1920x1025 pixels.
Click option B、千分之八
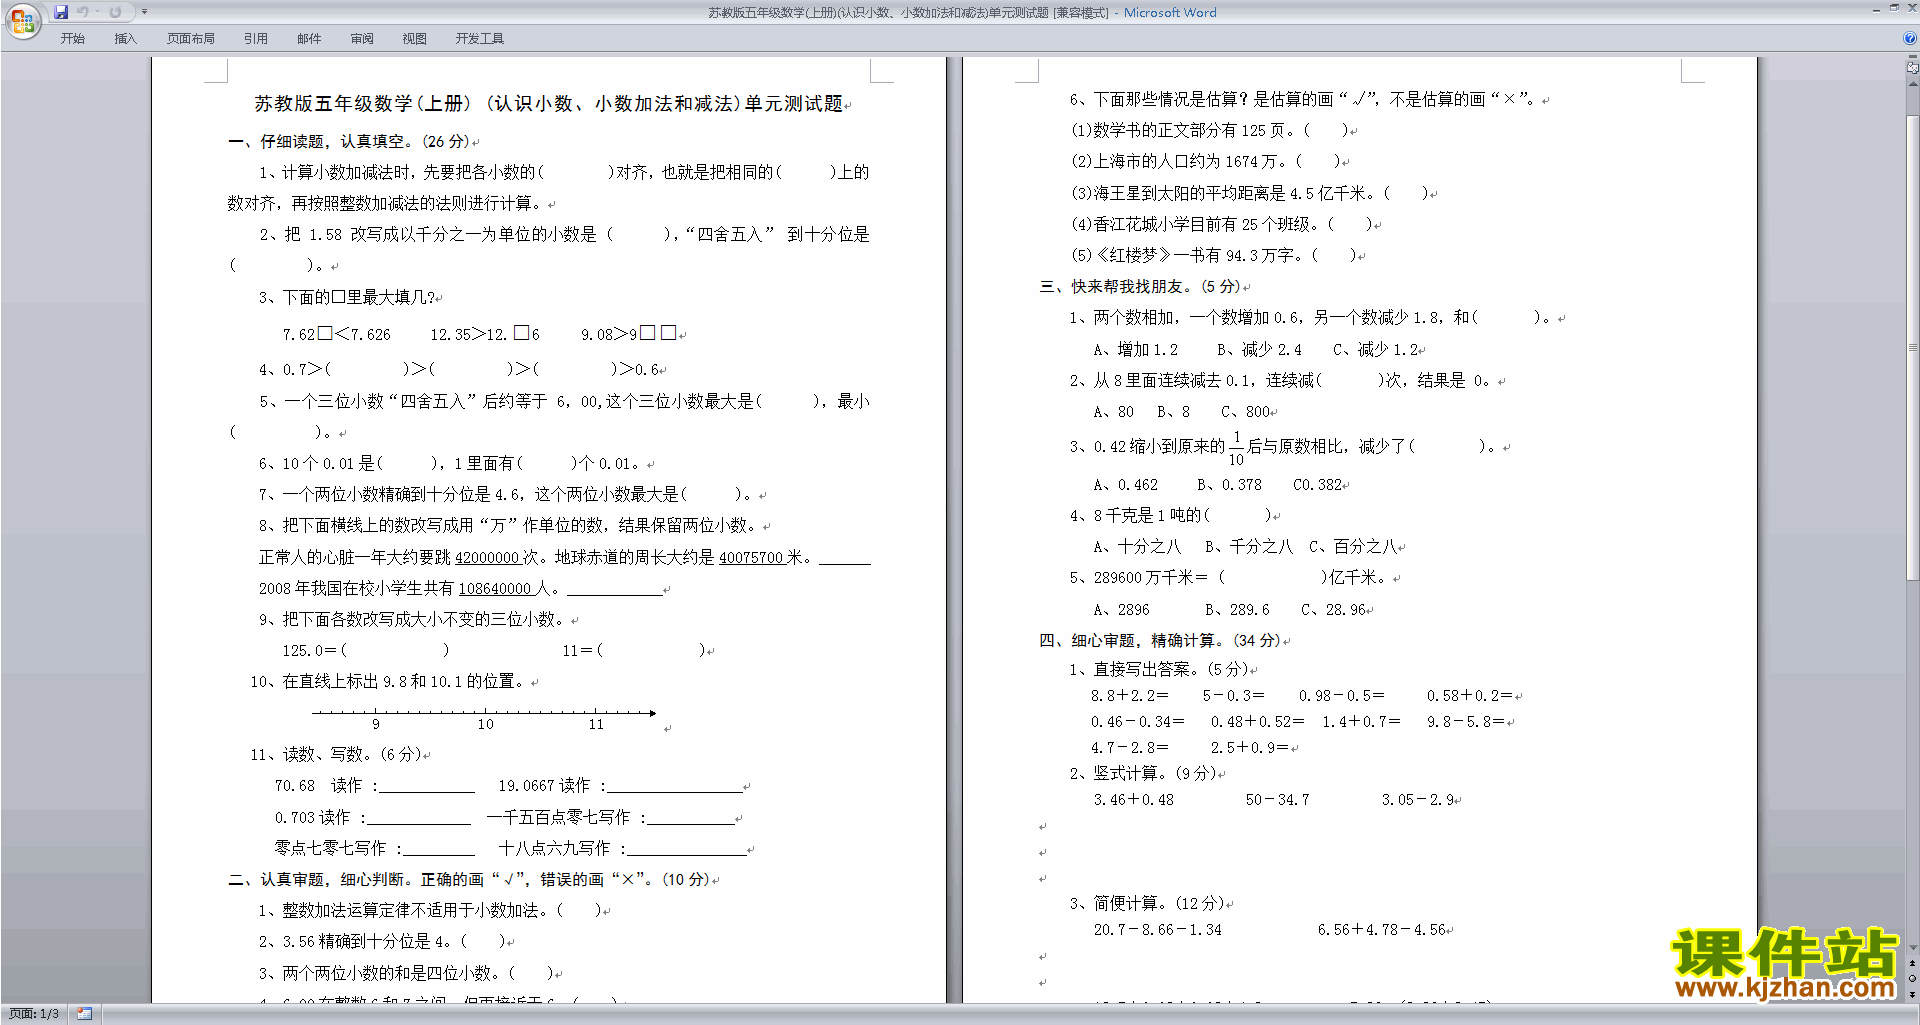[1249, 547]
